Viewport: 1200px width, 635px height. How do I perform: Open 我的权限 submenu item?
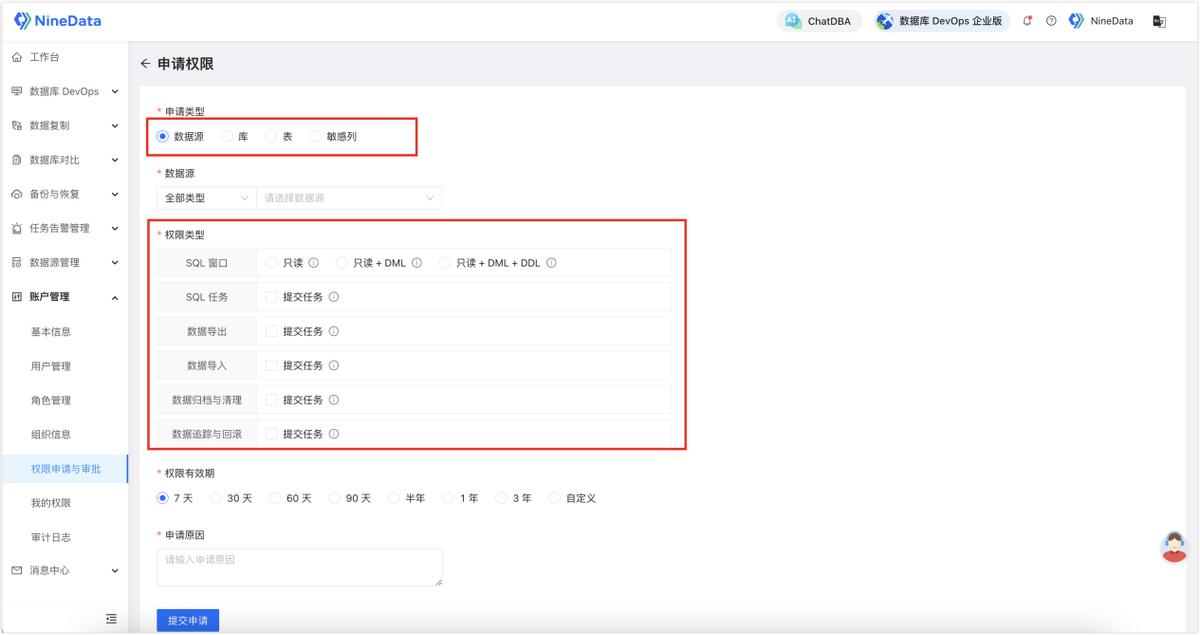pos(51,503)
